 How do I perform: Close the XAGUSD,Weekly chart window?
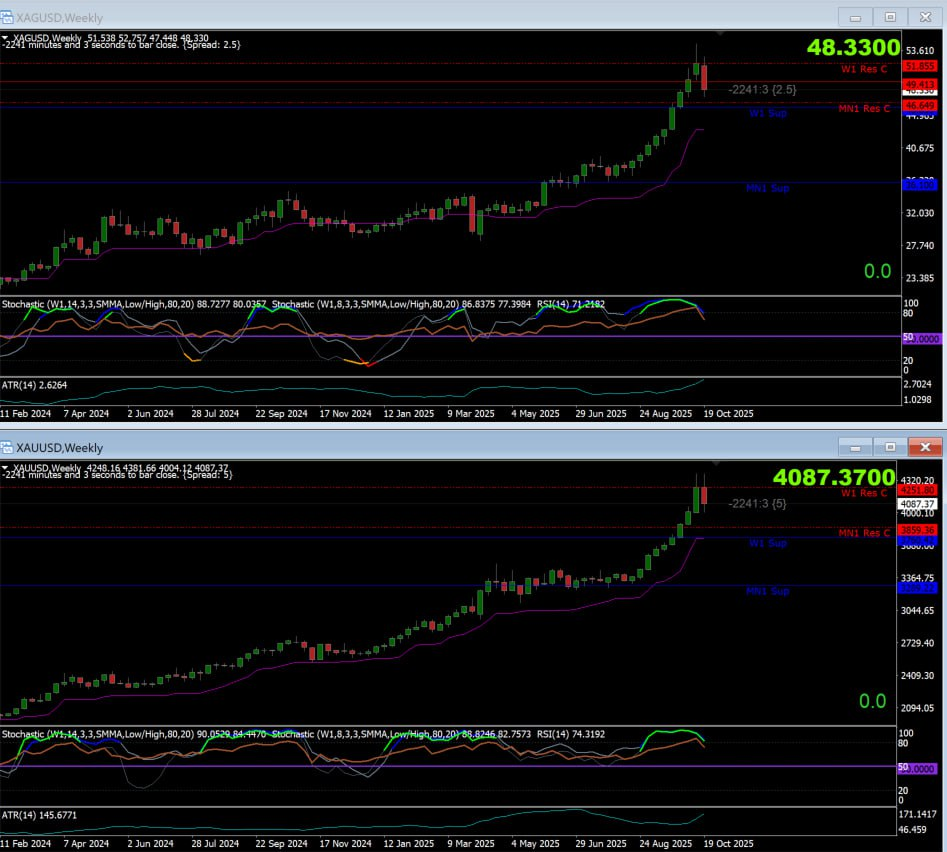tap(925, 17)
